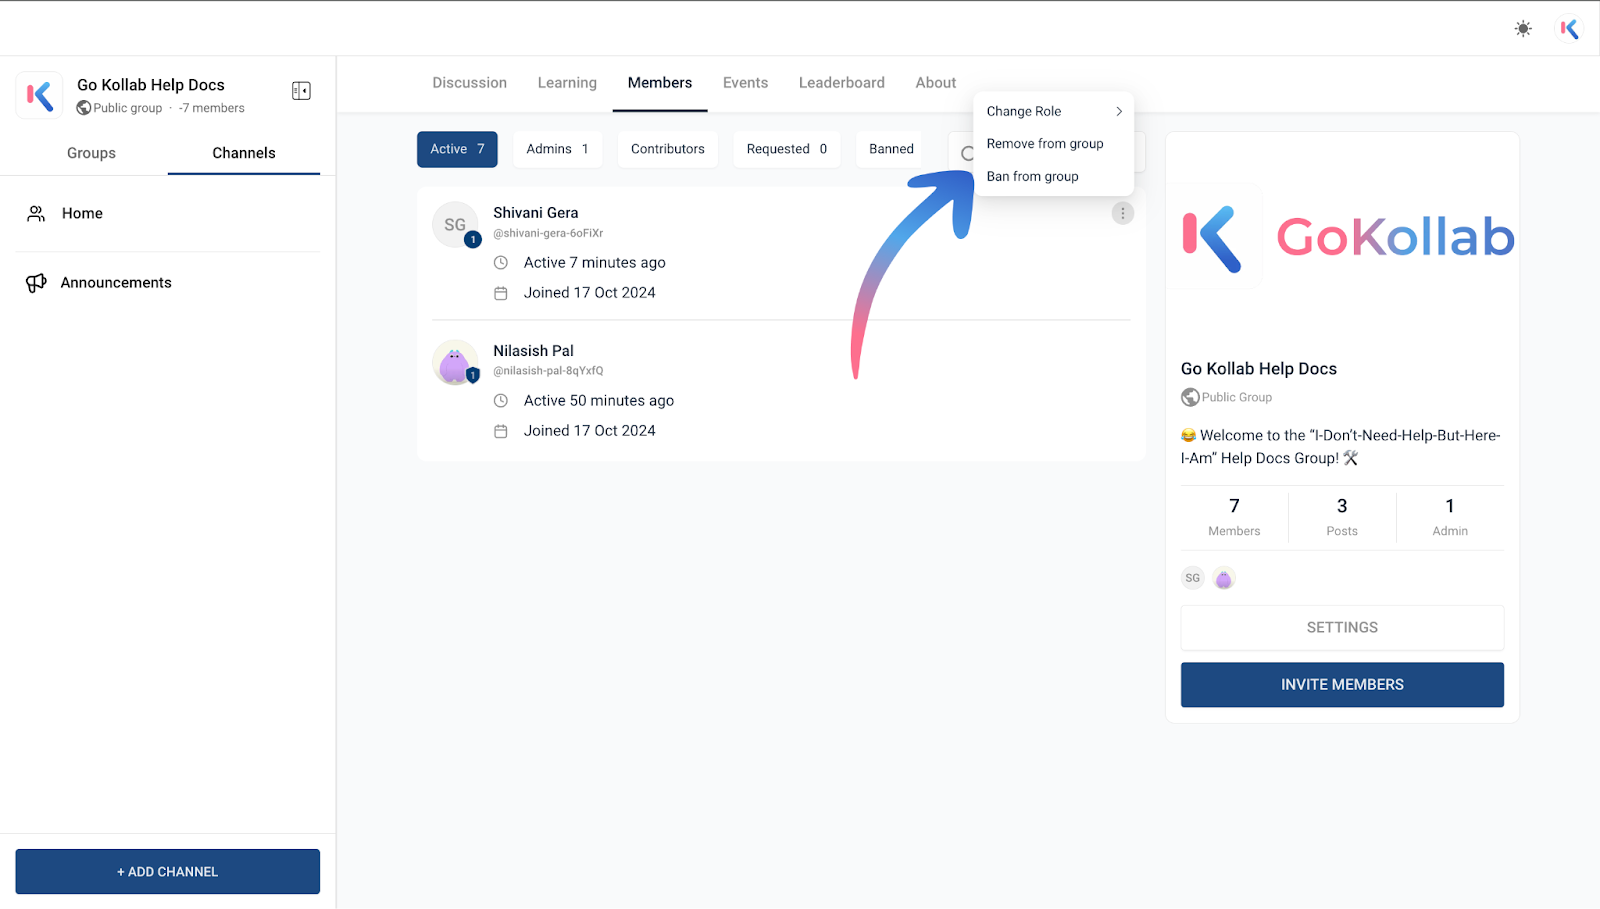1600x909 pixels.
Task: Click the Nilasish Pal member name
Action: pyautogui.click(x=534, y=351)
